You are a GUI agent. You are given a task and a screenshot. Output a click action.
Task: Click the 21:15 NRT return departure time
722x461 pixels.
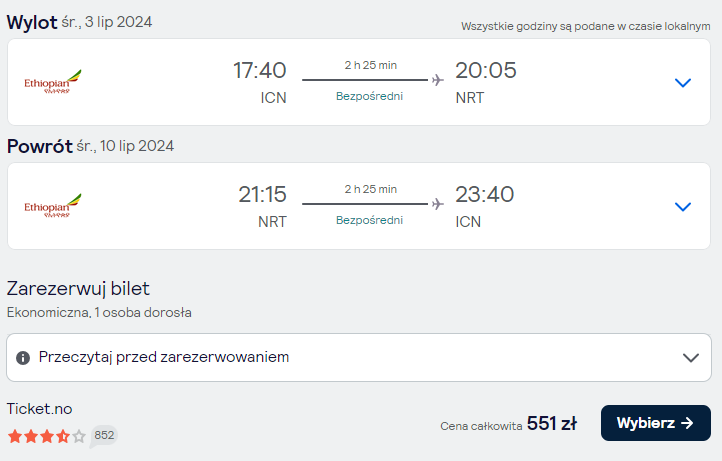click(262, 194)
